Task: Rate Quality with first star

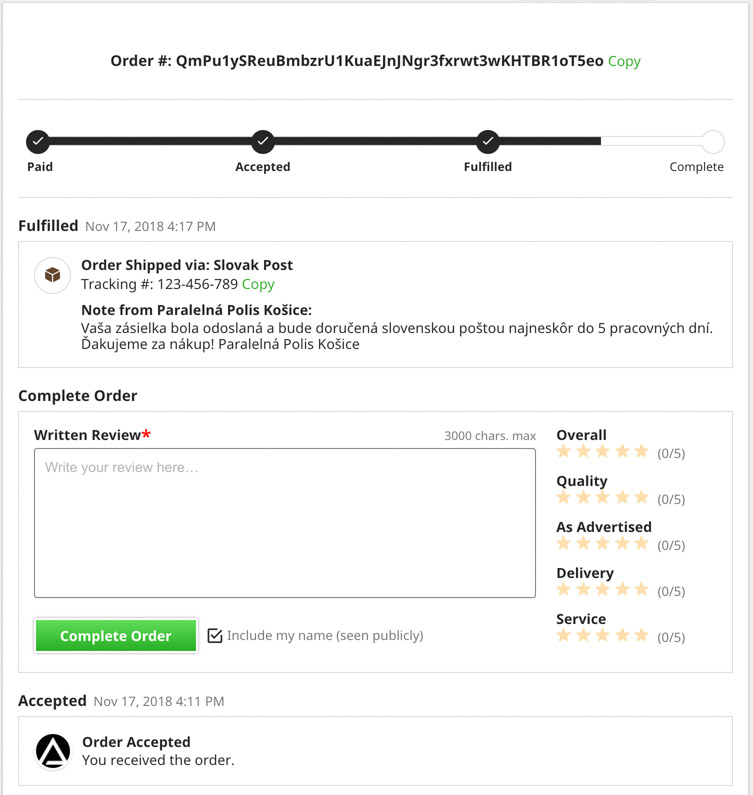Action: click(564, 498)
